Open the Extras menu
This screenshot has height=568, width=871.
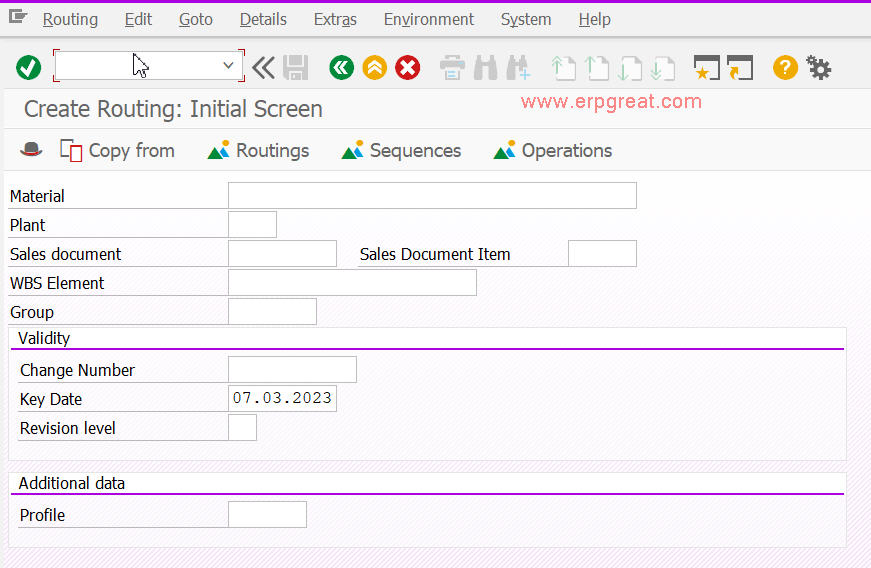click(335, 19)
